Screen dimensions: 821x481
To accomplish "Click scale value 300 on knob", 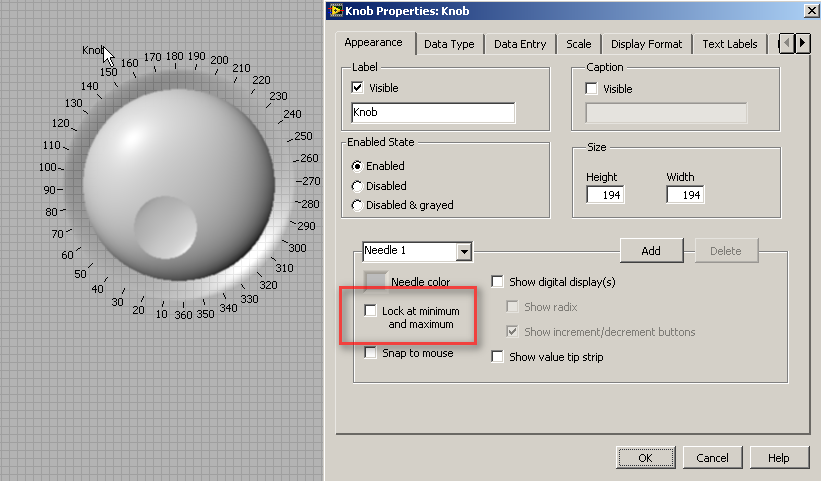I will (x=297, y=248).
